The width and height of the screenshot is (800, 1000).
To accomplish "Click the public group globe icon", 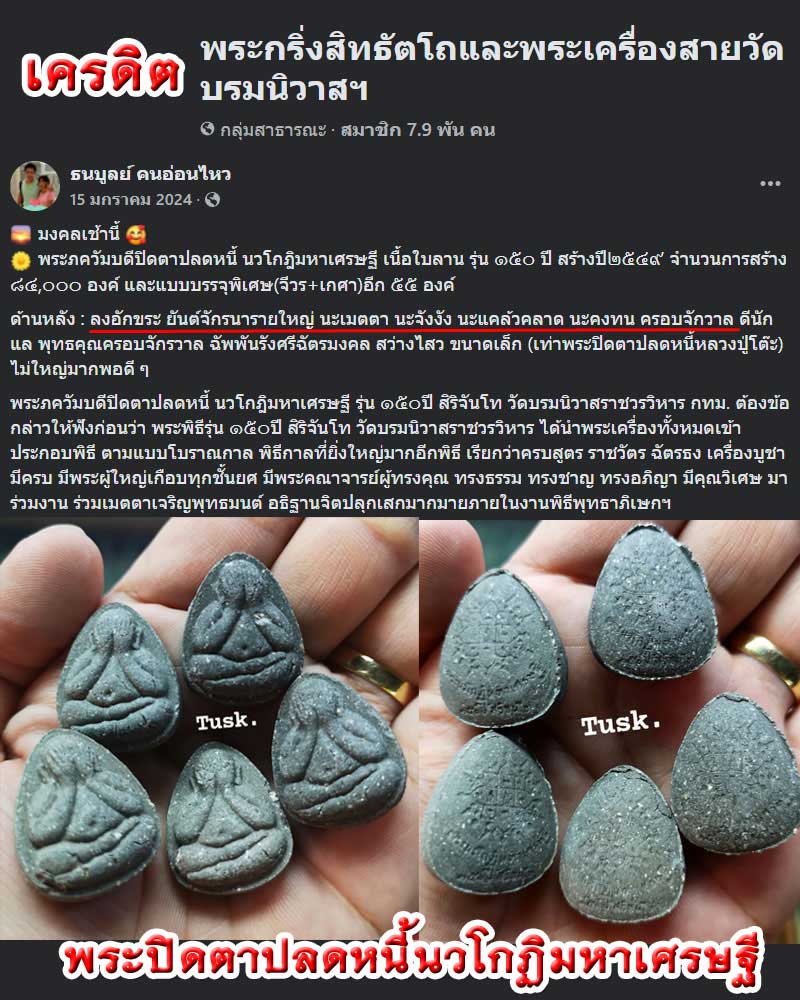I will click(x=207, y=129).
